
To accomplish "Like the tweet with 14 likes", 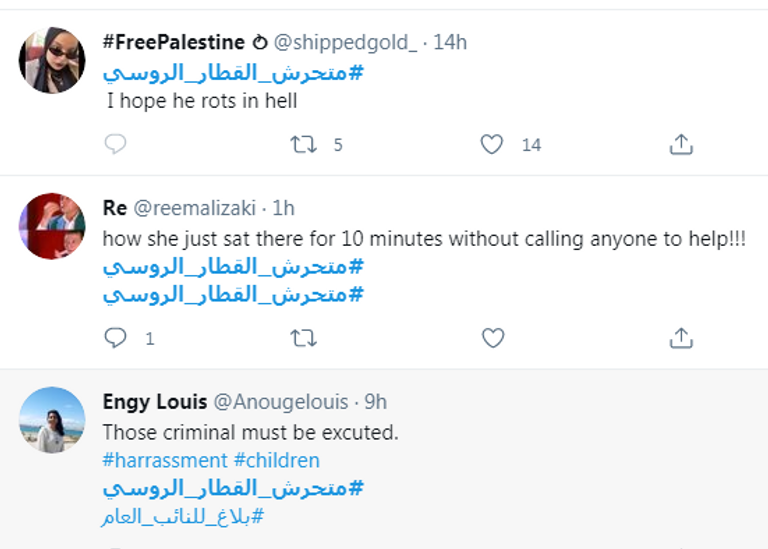I will [492, 145].
